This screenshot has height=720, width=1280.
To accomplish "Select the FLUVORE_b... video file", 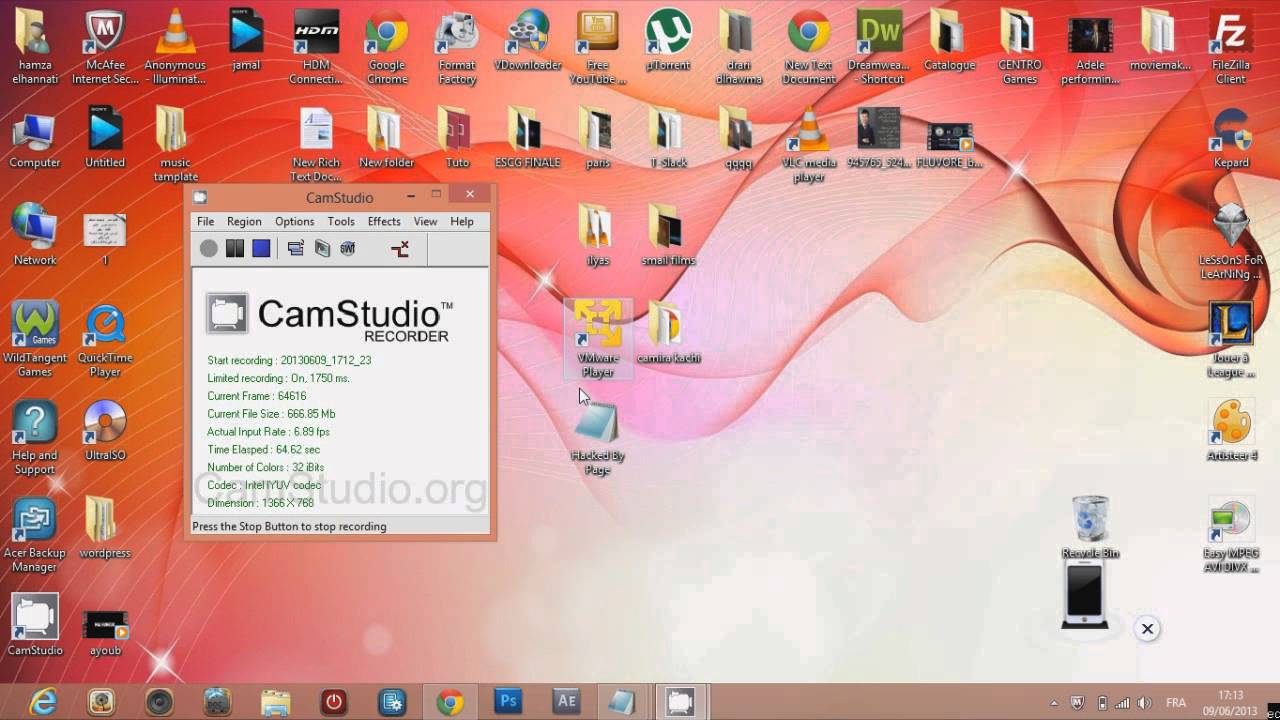I will tap(949, 145).
